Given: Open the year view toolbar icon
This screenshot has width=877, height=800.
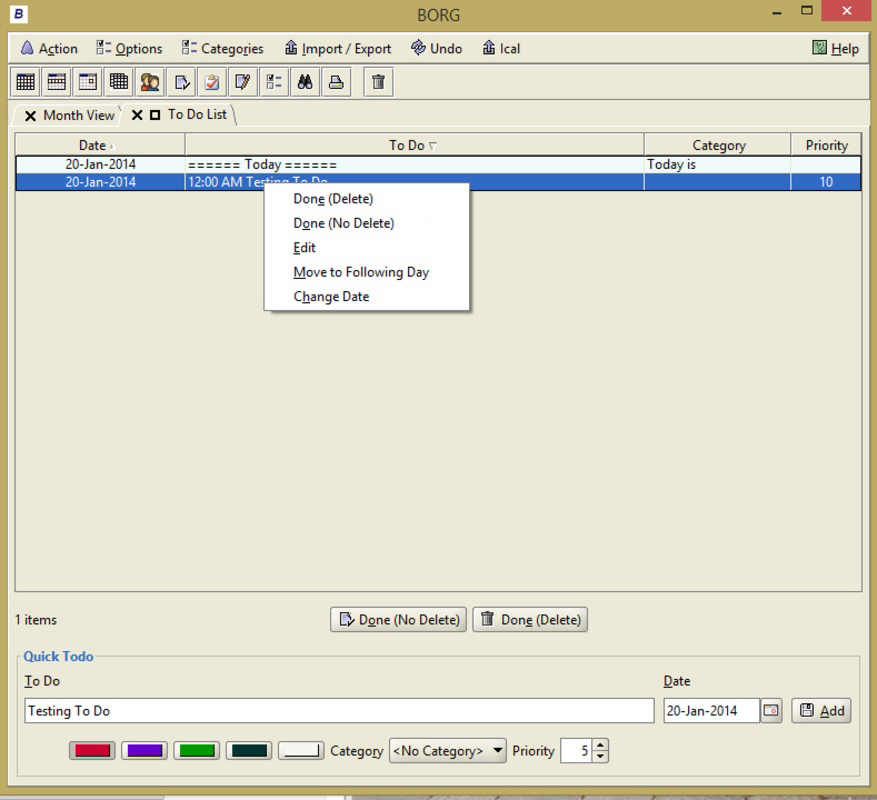Looking at the screenshot, I should (x=119, y=82).
